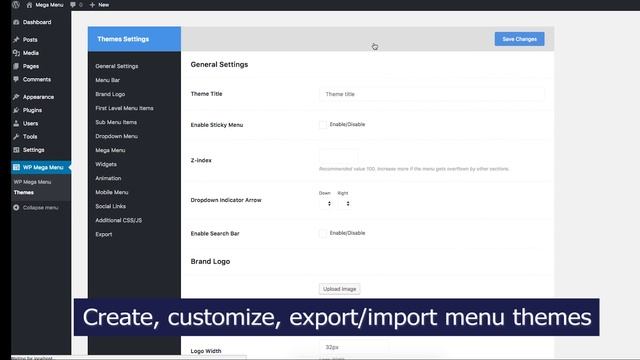
Task: Go to Settings in sidebar
Action: point(33,150)
